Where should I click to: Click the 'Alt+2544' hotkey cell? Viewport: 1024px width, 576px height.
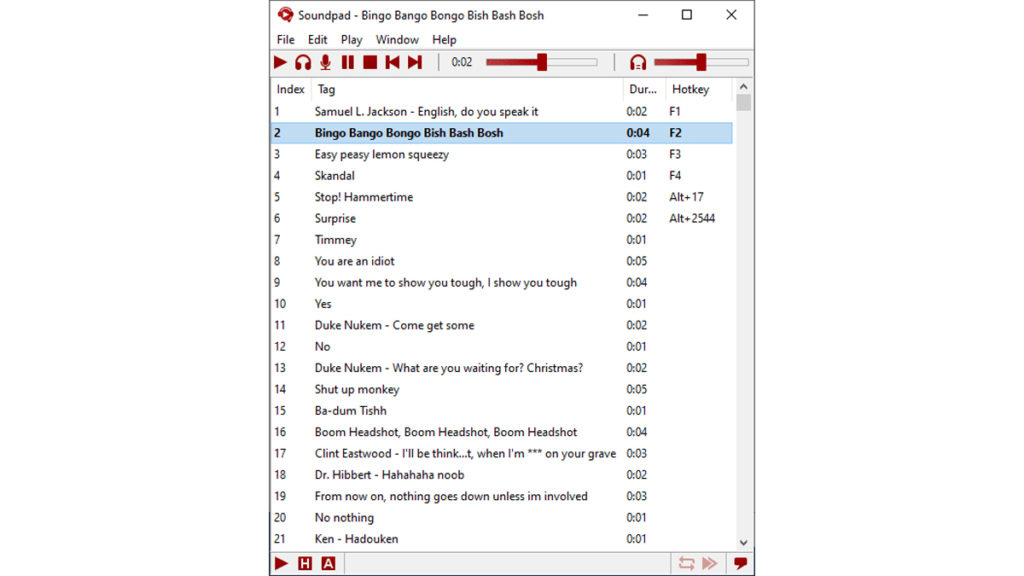coord(692,218)
